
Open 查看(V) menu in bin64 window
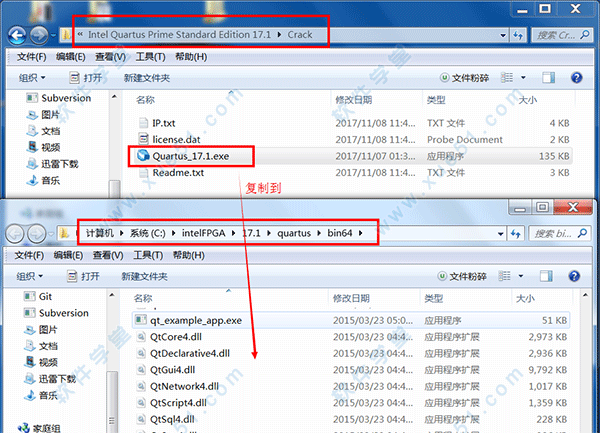[x=108, y=255]
